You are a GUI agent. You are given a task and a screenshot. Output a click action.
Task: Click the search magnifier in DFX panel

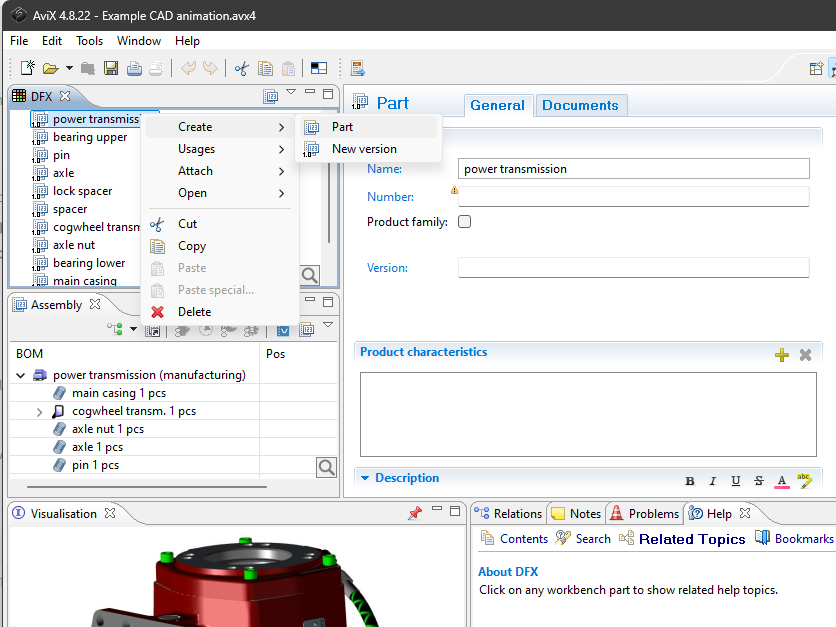click(310, 275)
